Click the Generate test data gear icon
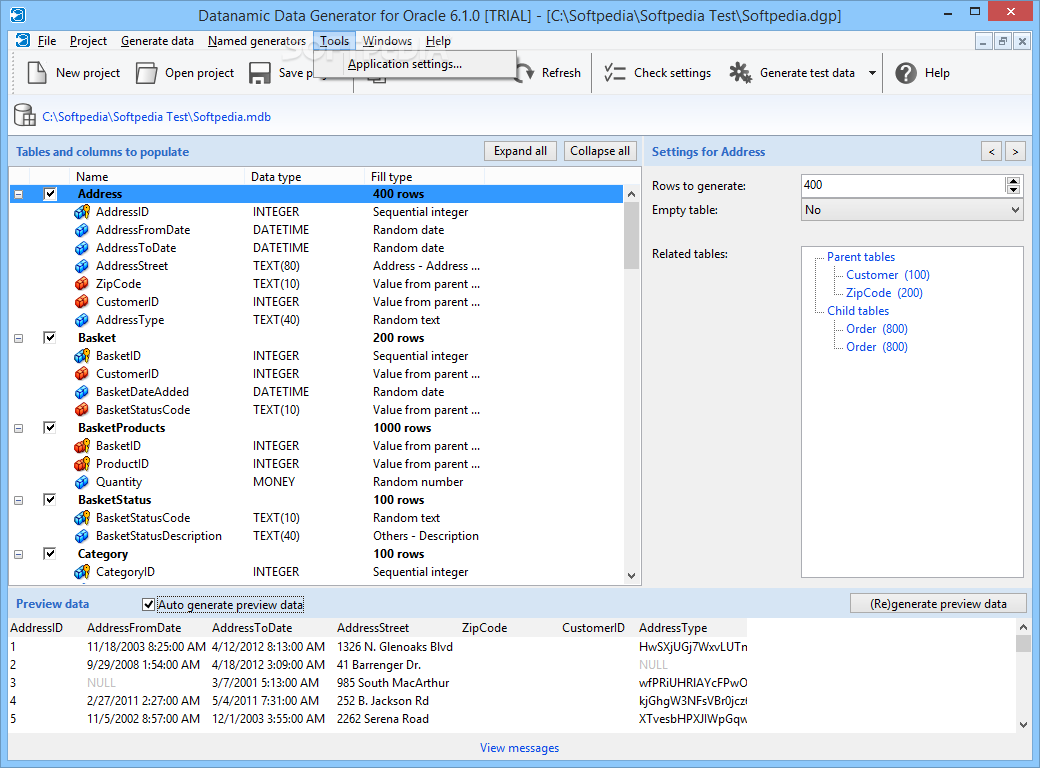The height and width of the screenshot is (768, 1040). click(740, 73)
